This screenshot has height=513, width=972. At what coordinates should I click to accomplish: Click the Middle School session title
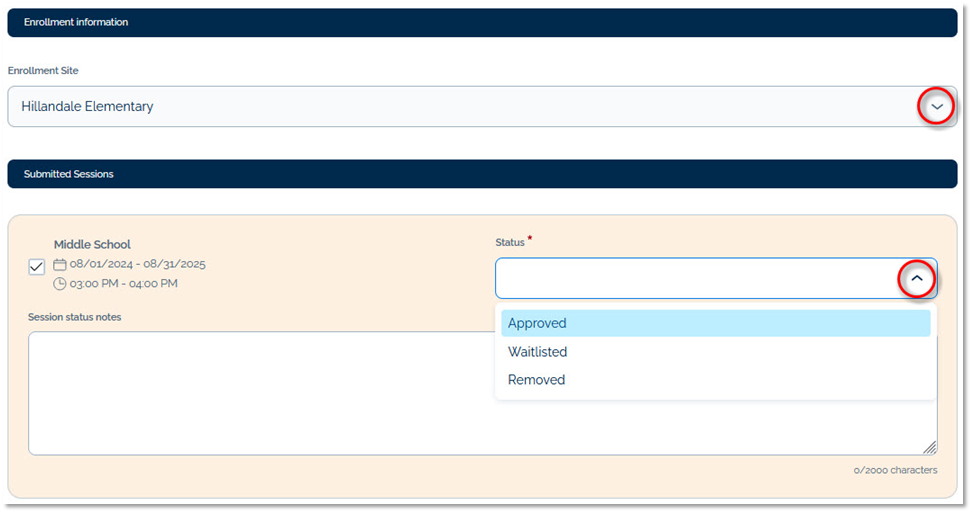[x=92, y=244]
